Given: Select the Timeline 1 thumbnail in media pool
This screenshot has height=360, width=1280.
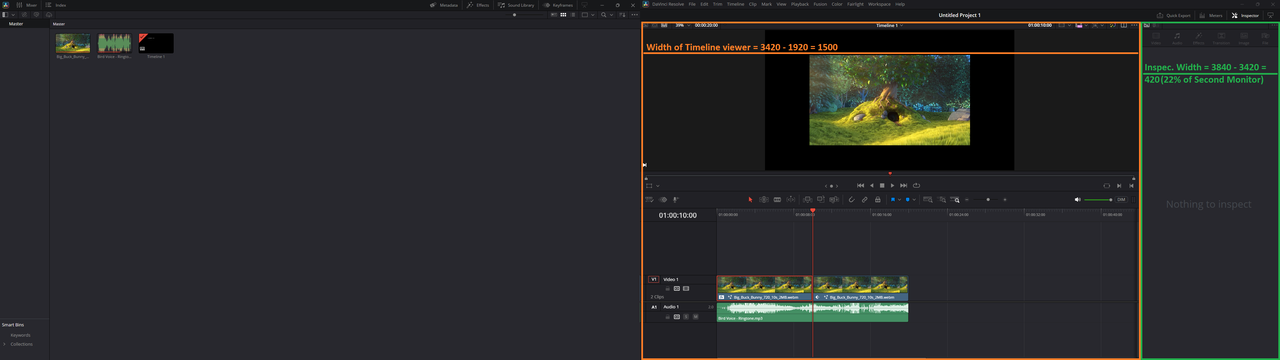Looking at the screenshot, I should pos(156,43).
